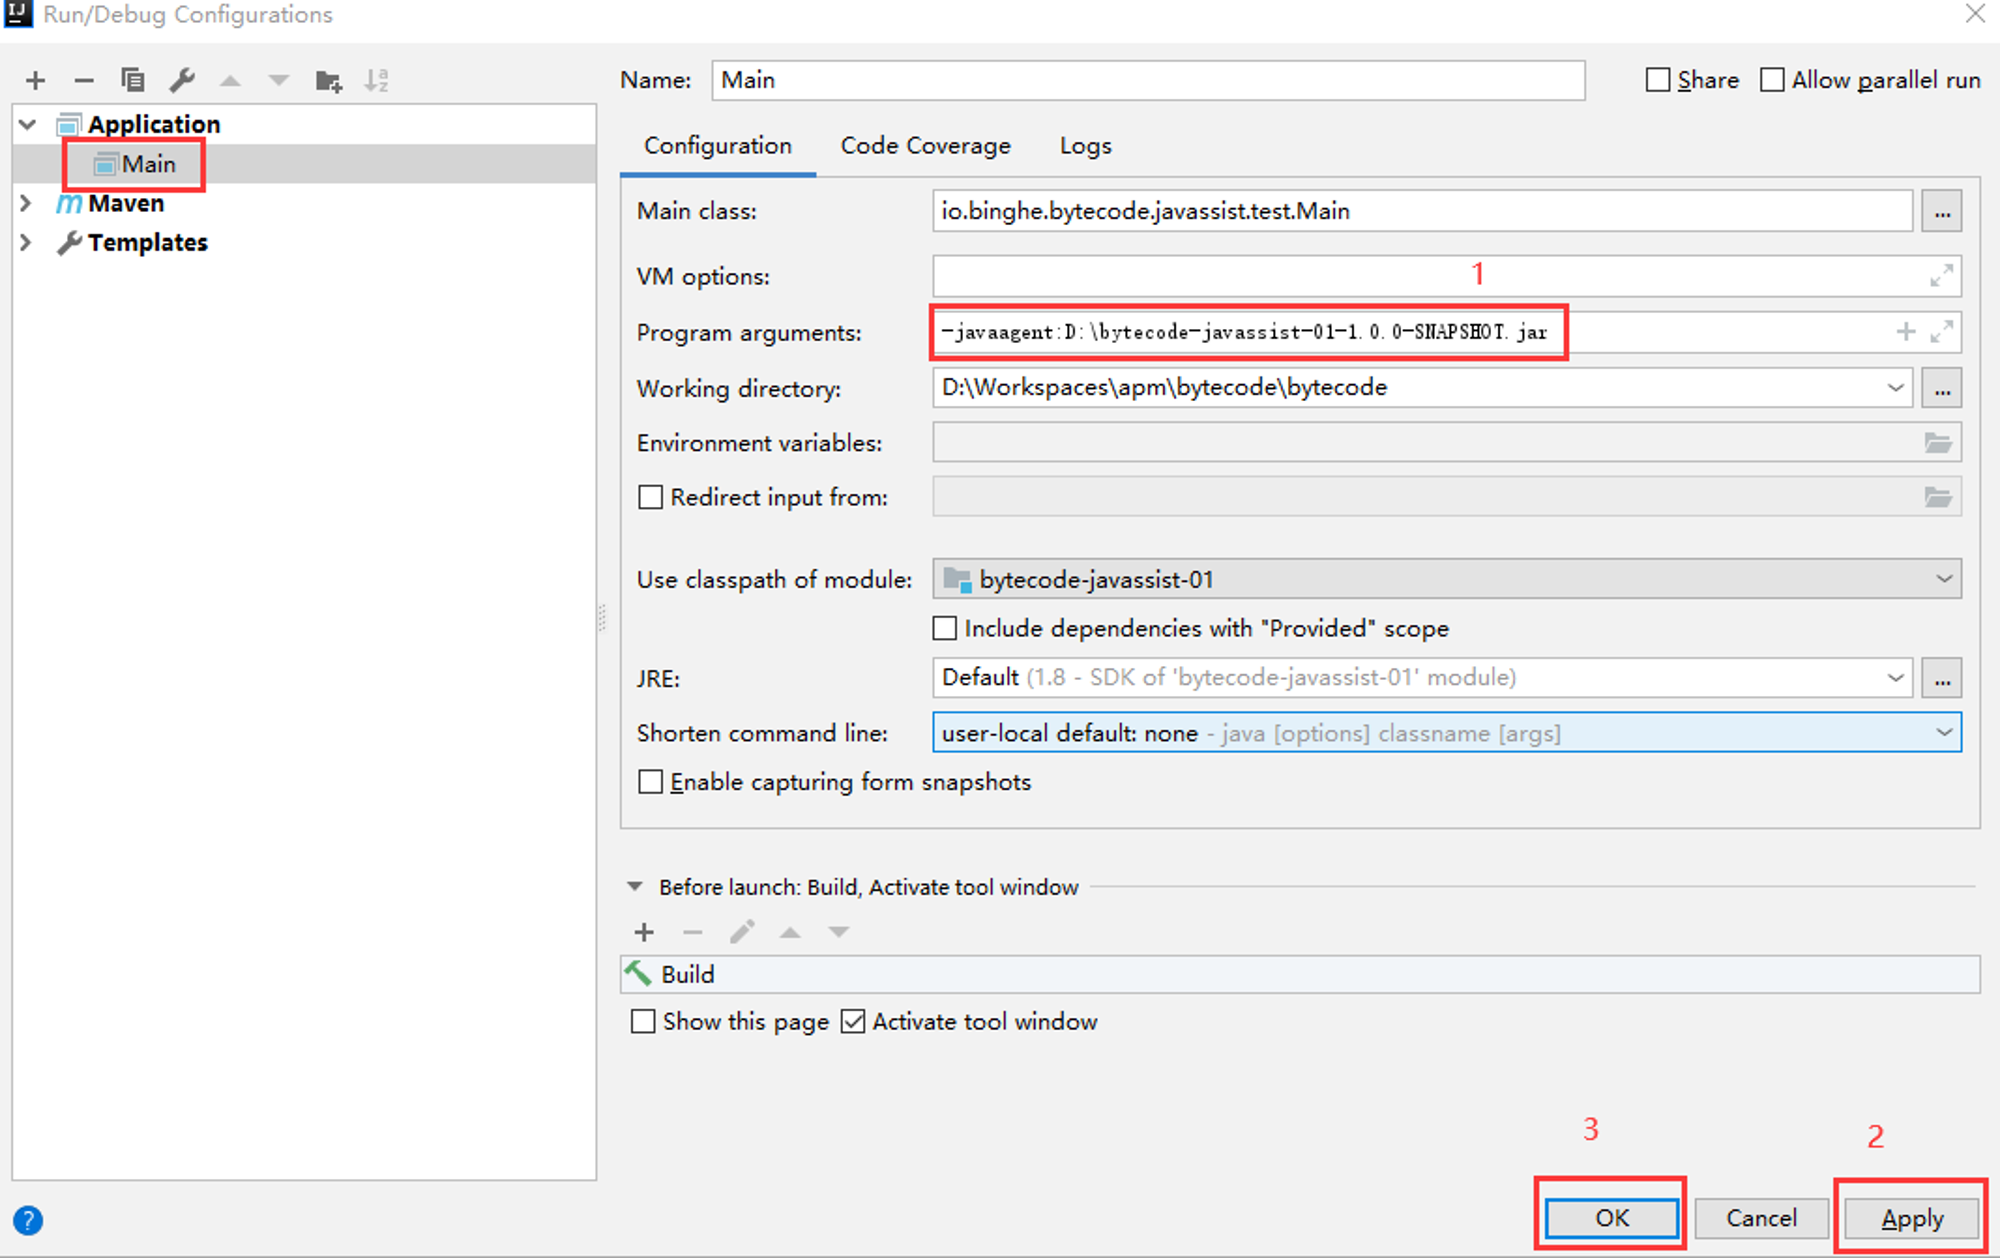Add new configuration with plus icon
The image size is (2000, 1258).
pyautogui.click(x=36, y=80)
